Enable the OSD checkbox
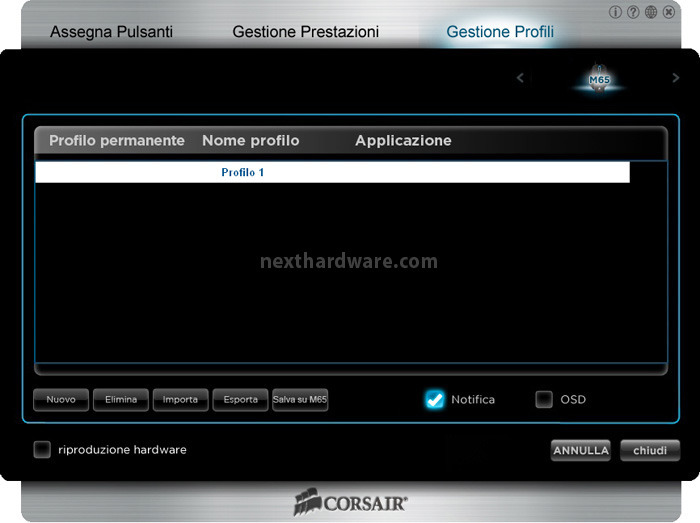 click(544, 399)
